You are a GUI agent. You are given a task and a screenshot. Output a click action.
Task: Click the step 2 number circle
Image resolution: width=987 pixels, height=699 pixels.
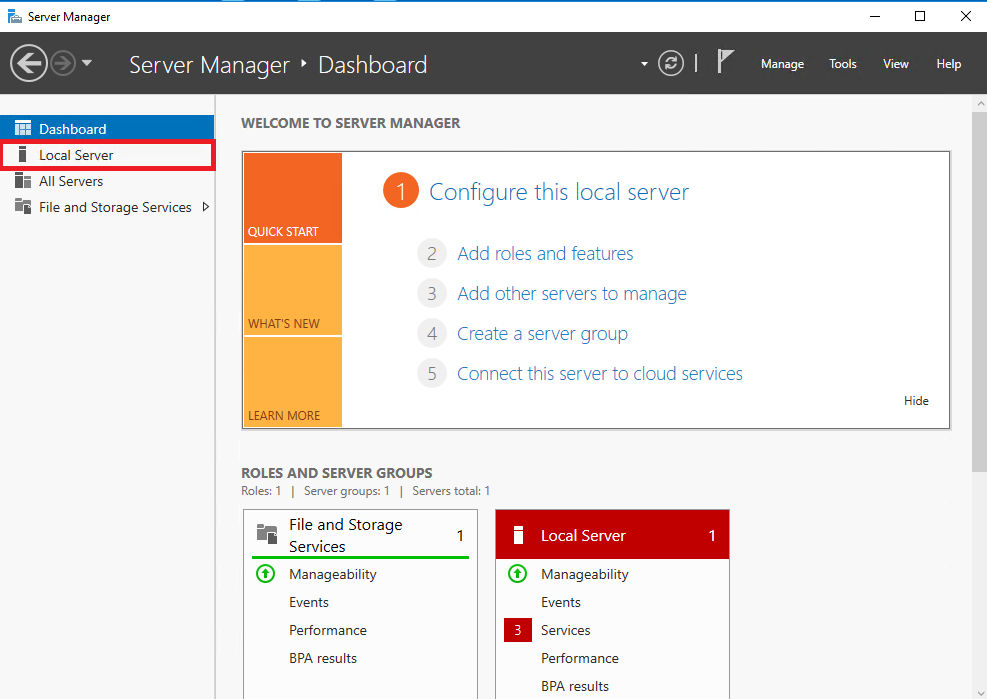pos(432,254)
